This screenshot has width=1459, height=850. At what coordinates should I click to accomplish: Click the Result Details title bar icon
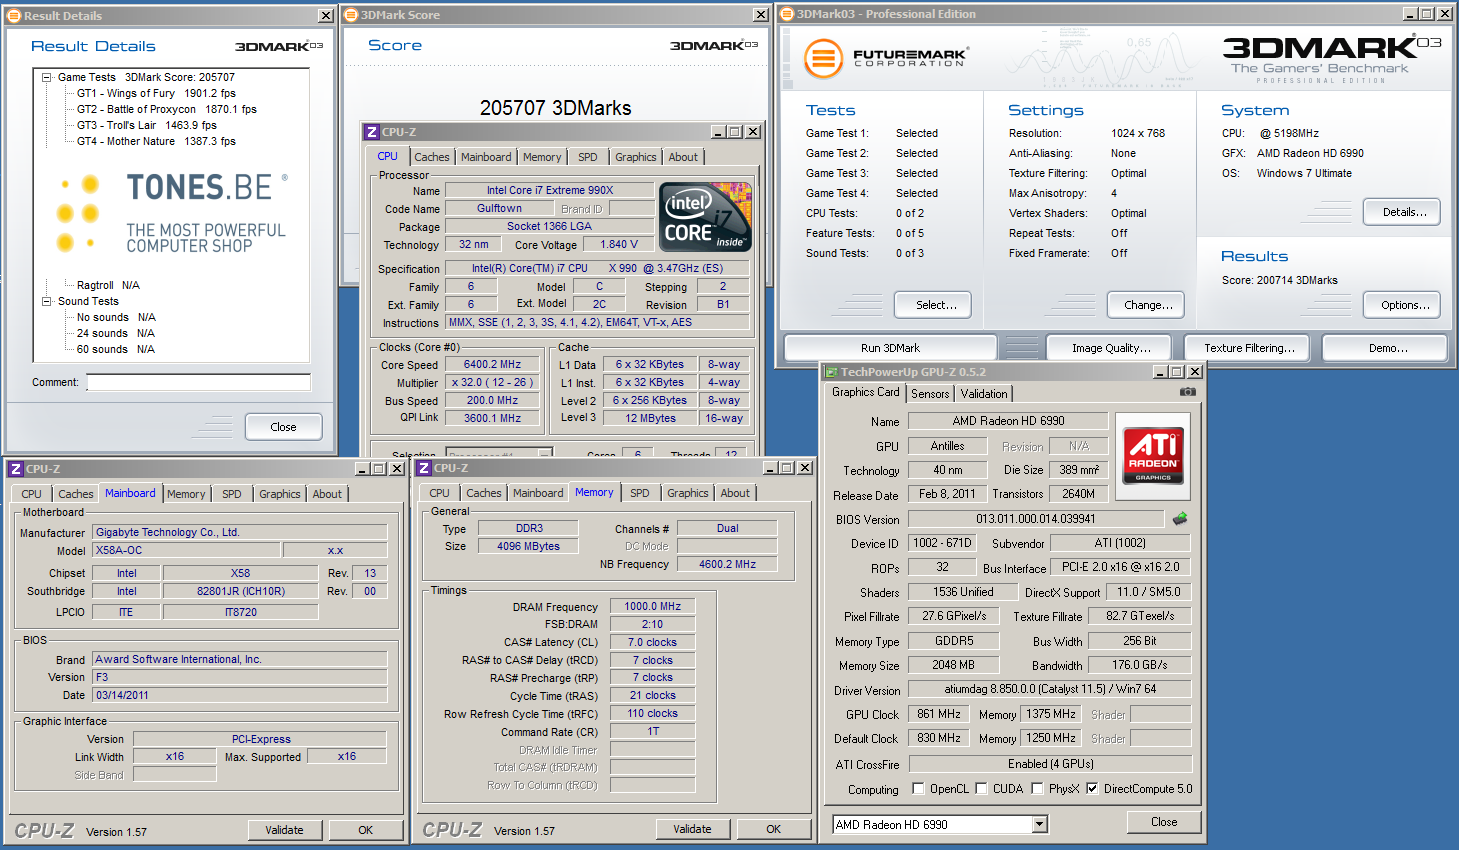[x=14, y=15]
